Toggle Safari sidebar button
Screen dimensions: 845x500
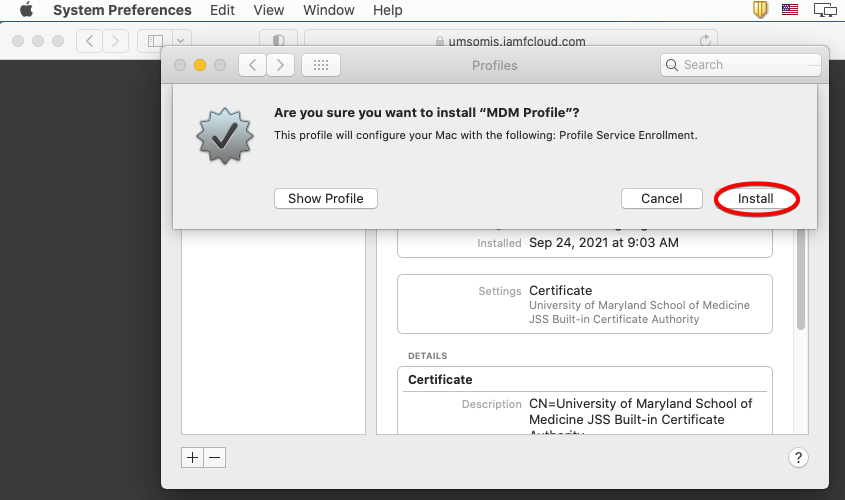(x=155, y=41)
